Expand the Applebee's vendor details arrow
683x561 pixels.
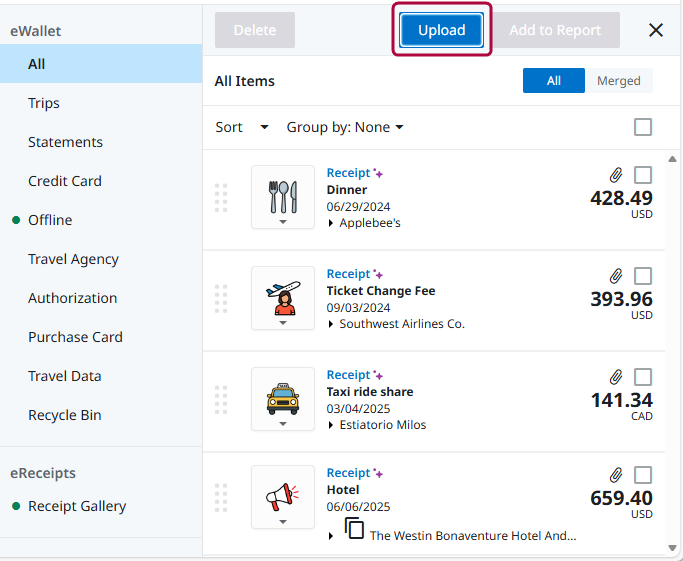click(x=331, y=223)
